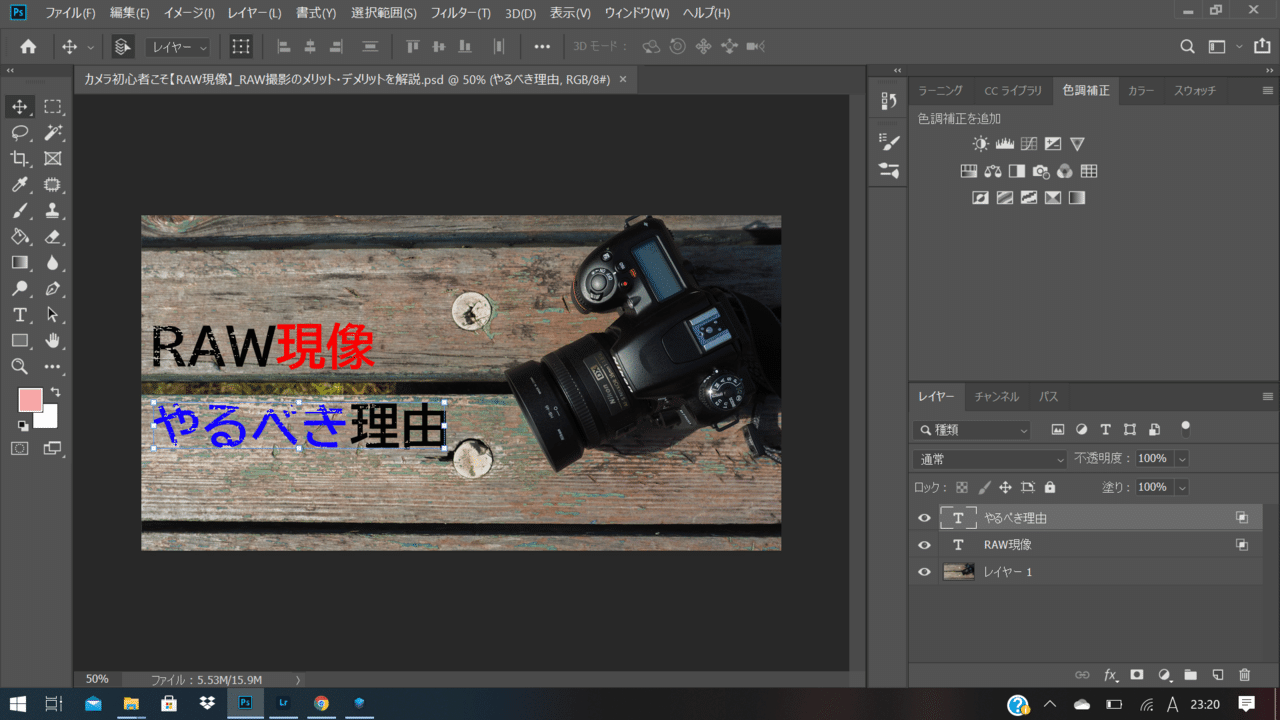
Task: Hide the RAW現像 layer
Action: [x=924, y=545]
